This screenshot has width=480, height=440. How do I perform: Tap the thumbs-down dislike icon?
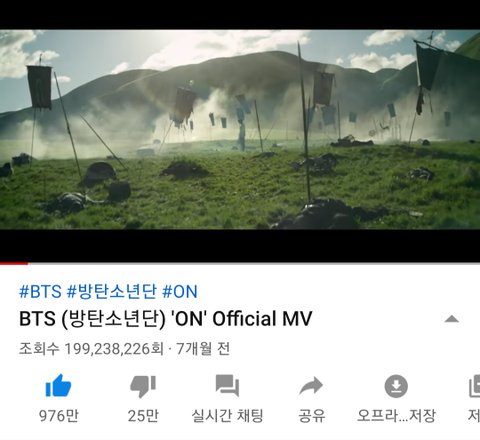[143, 387]
